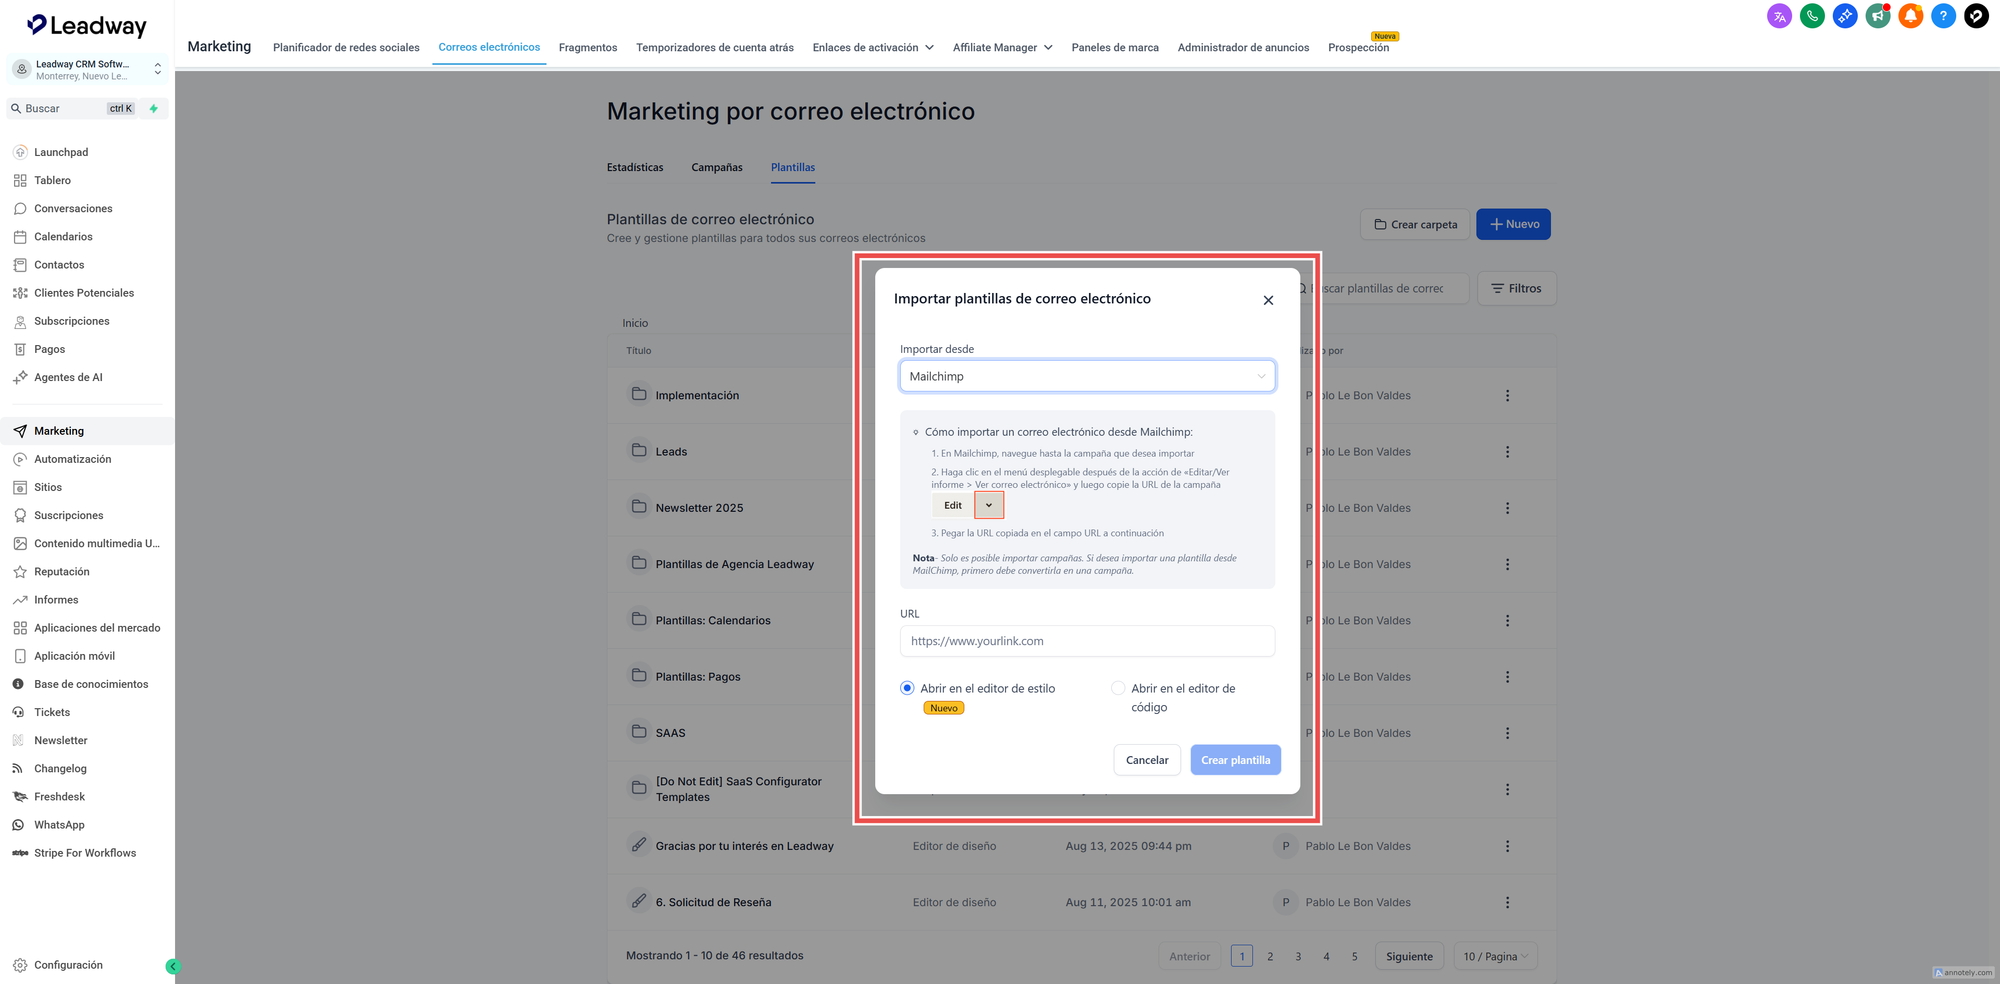Open Planificador de redes sociales

[346, 47]
